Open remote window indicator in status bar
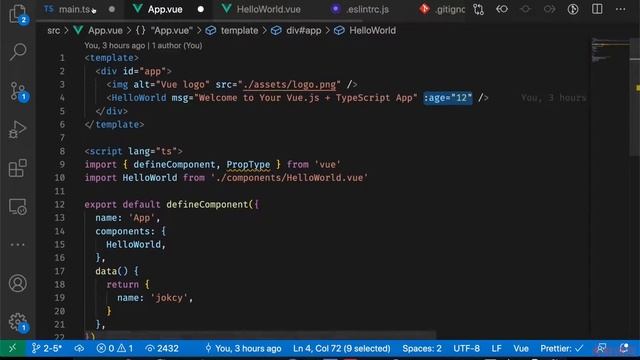The height and width of the screenshot is (360, 640). click(x=12, y=348)
